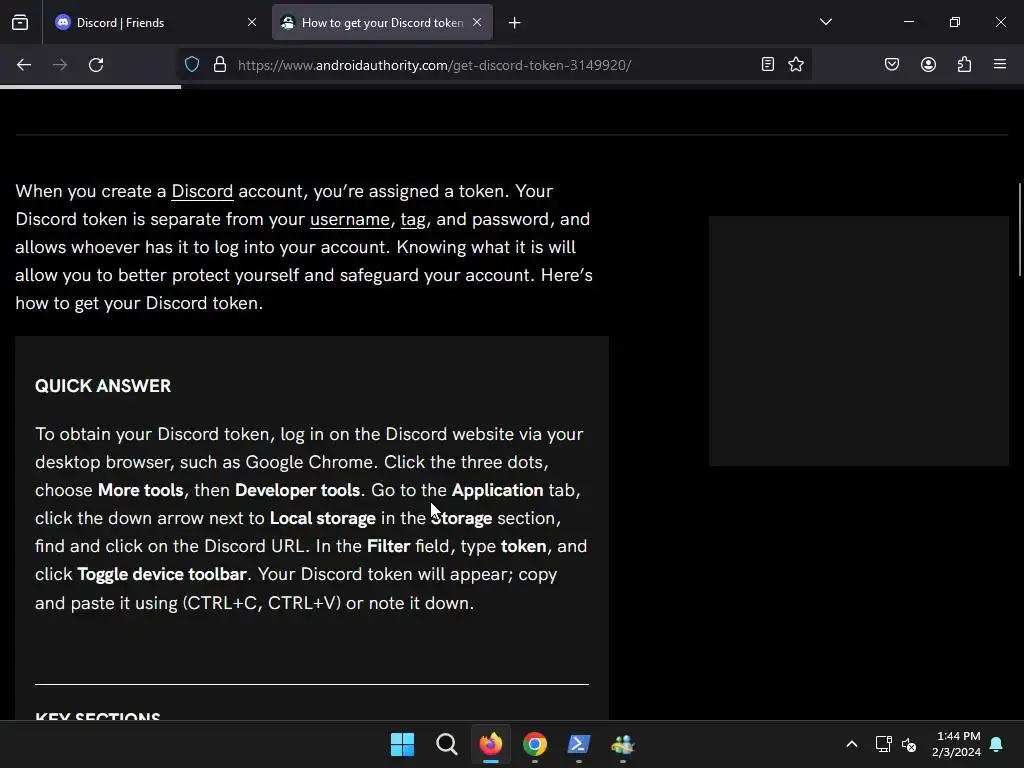Viewport: 1024px width, 768px height.
Task: Click the bold words Developer tools
Action: [x=297, y=490]
